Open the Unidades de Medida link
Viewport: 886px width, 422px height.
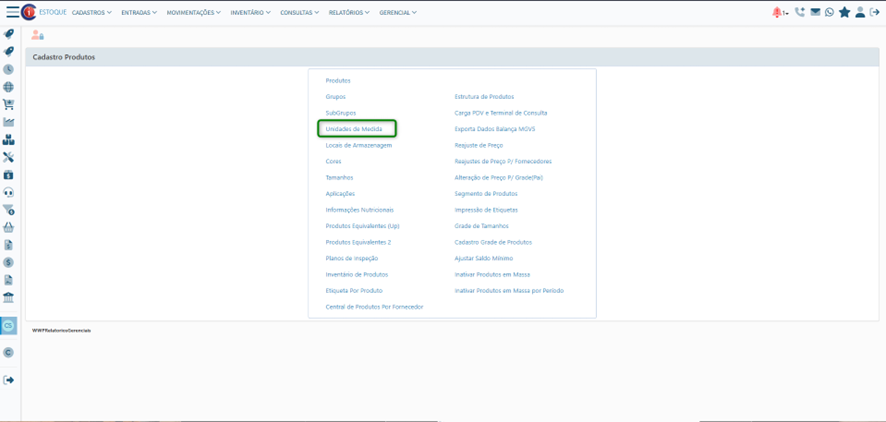pos(354,129)
